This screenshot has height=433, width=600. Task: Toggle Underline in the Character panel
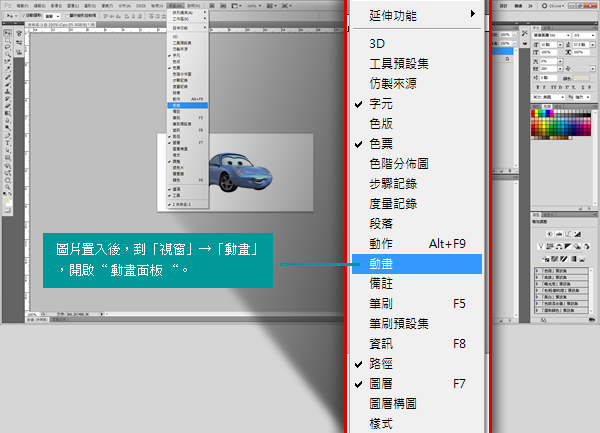pyautogui.click(x=583, y=87)
